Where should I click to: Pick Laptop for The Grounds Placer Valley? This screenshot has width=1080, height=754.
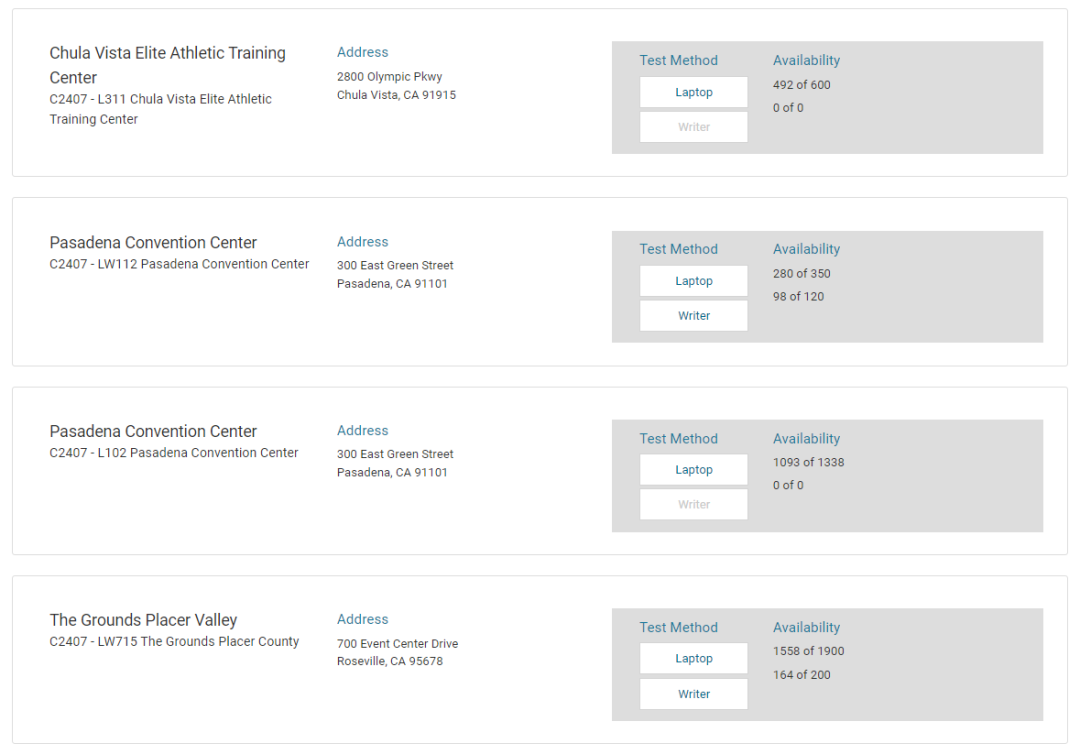pos(693,659)
